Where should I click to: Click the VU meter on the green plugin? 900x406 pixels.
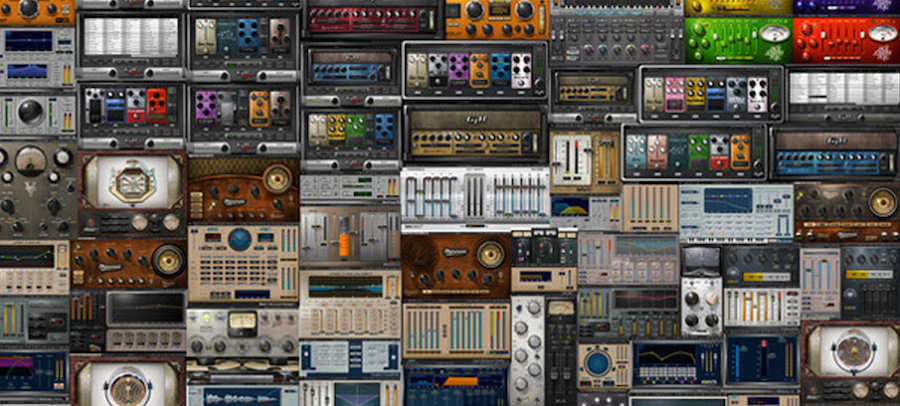pos(773,33)
